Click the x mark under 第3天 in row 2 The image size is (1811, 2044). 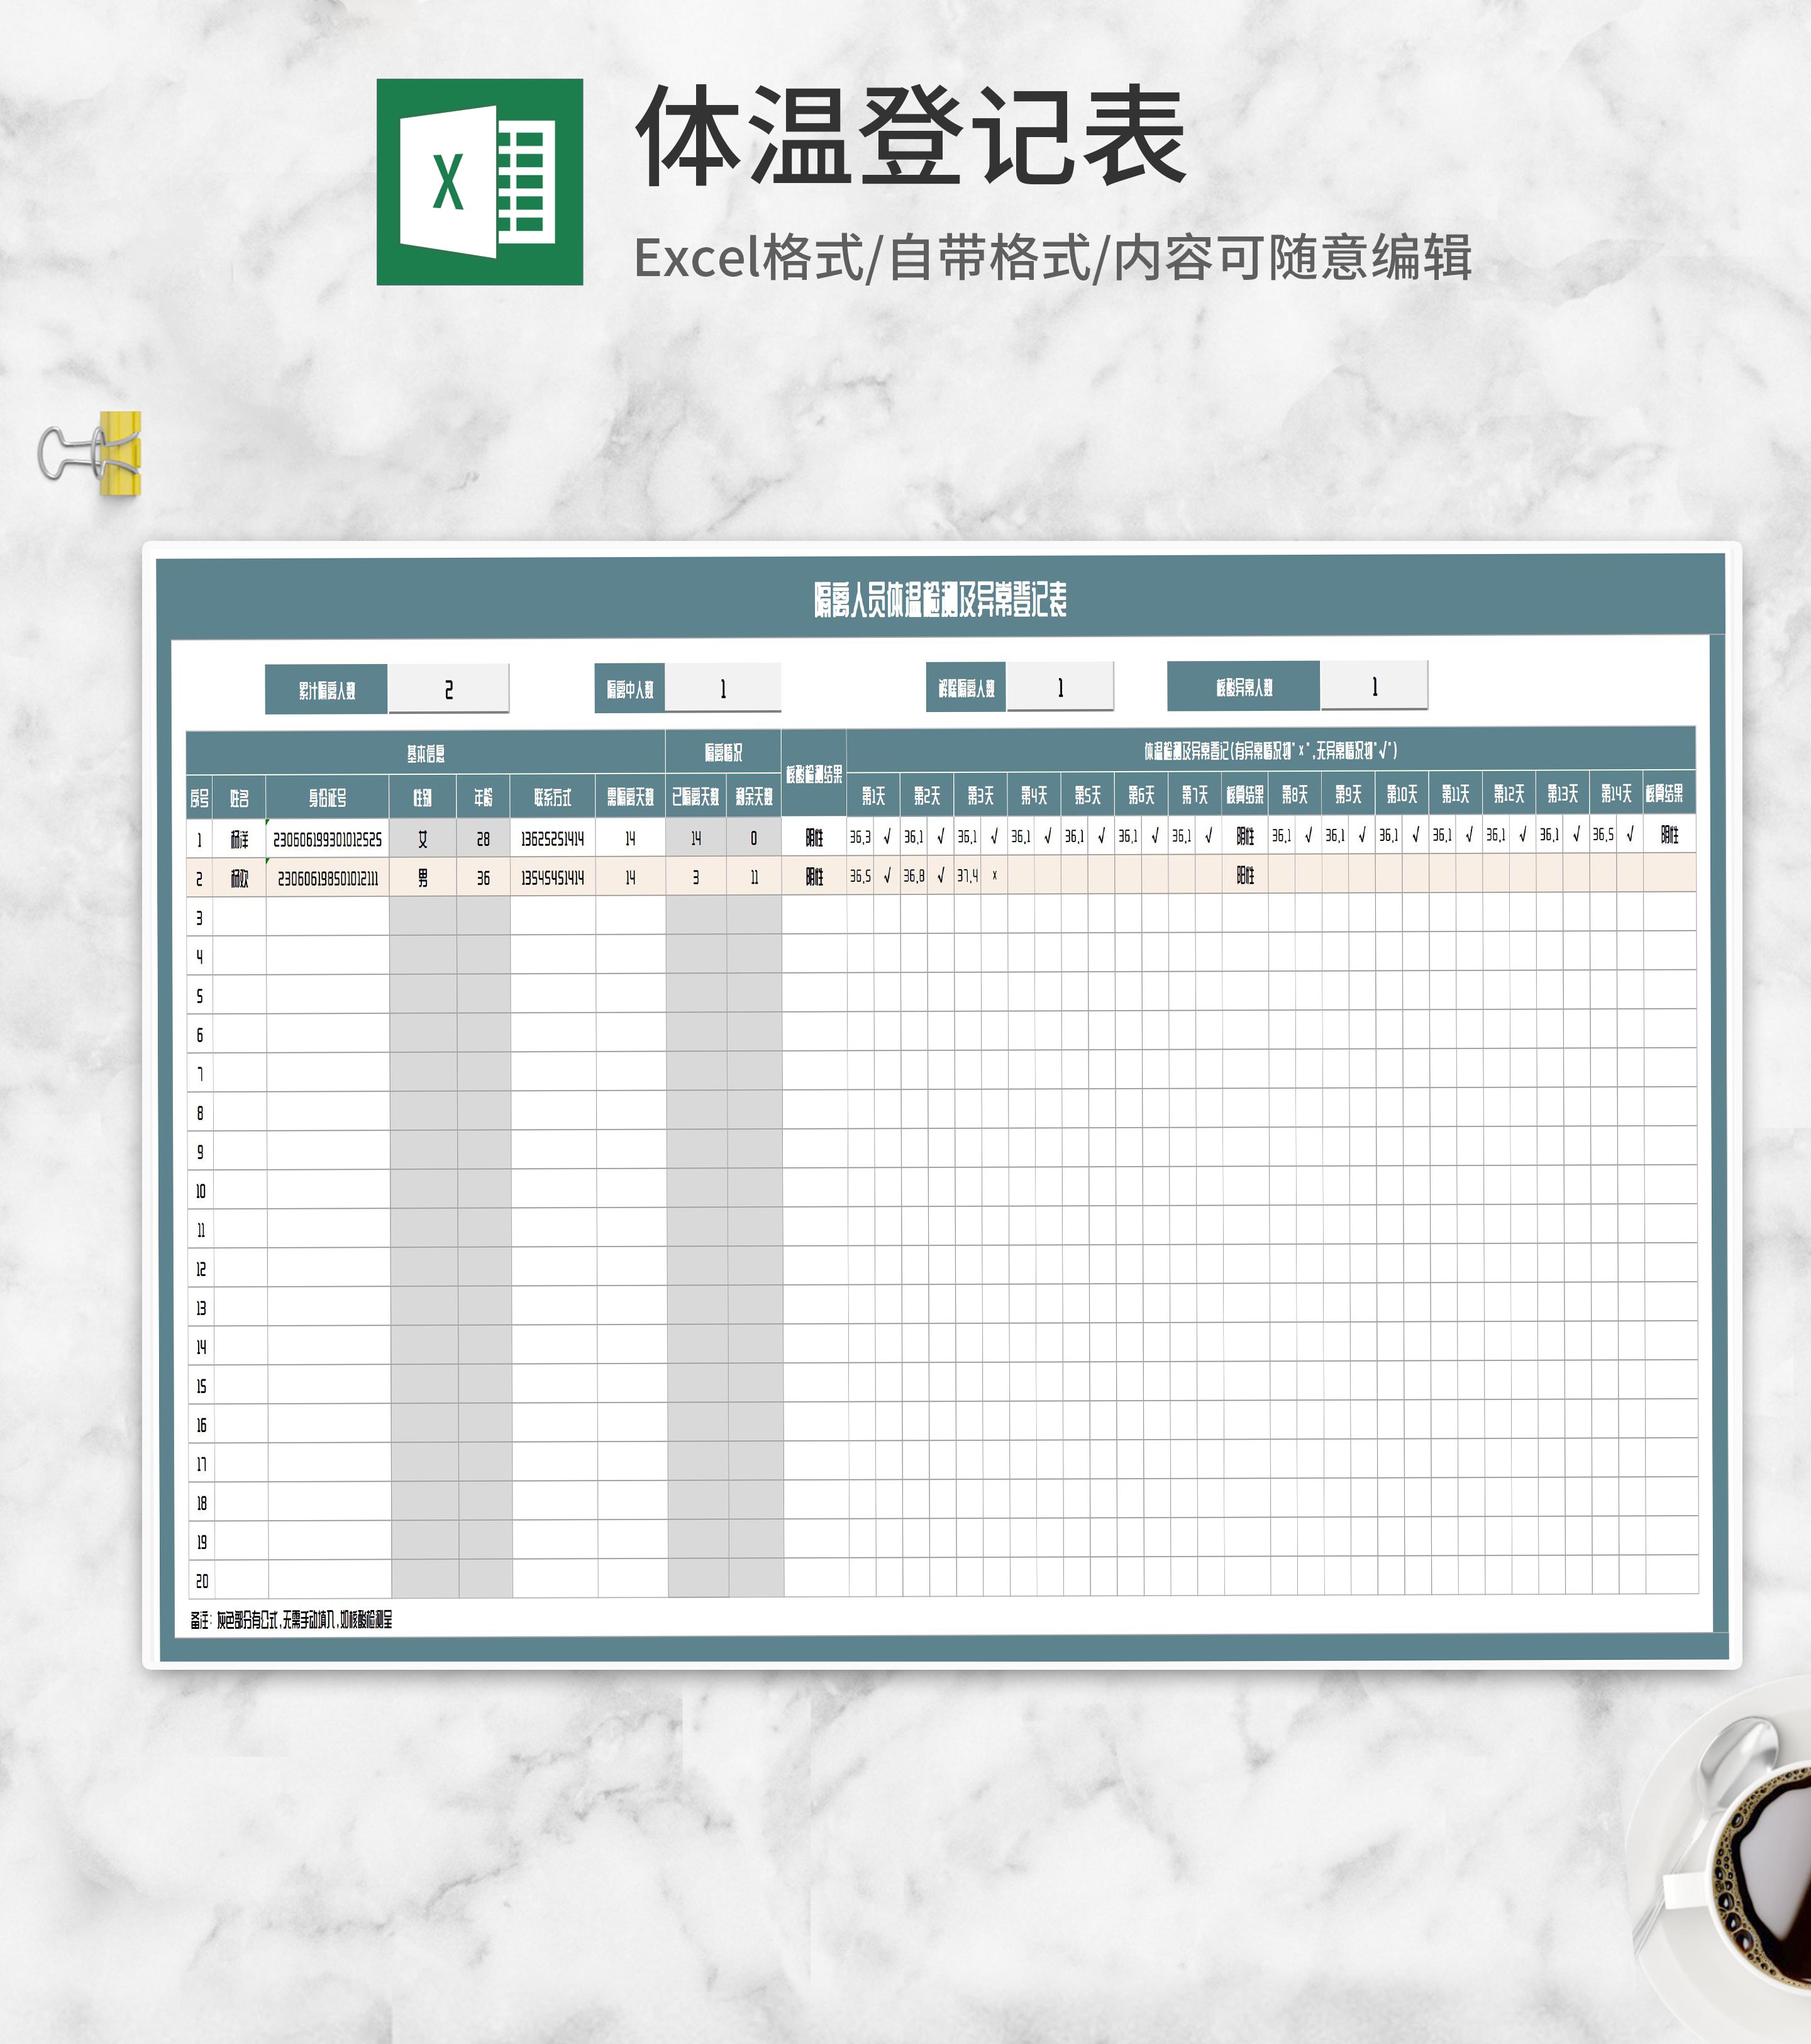[994, 875]
